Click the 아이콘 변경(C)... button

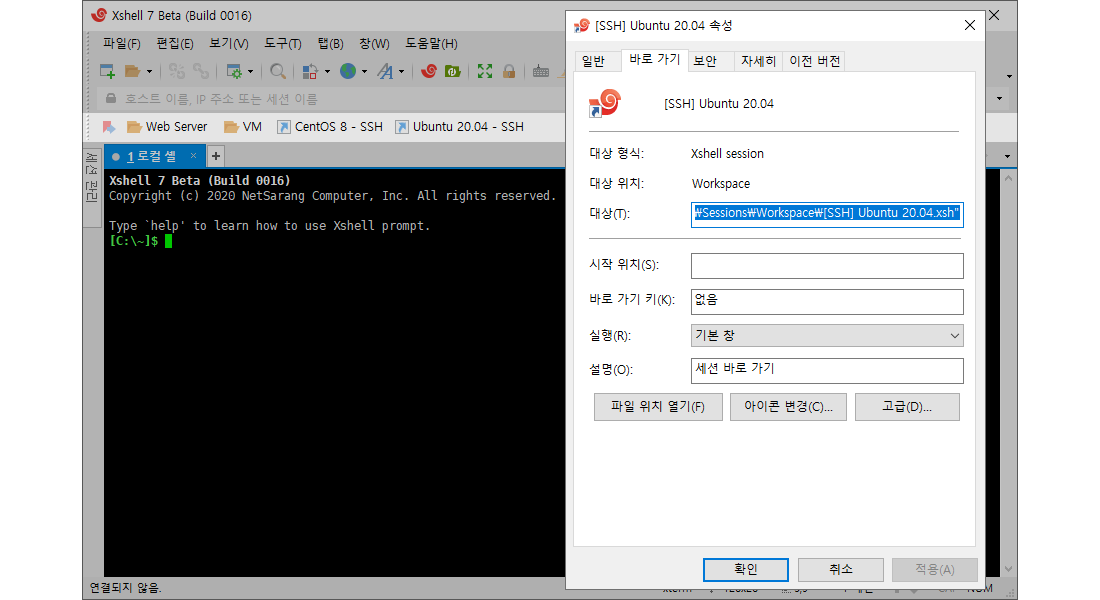click(x=789, y=407)
